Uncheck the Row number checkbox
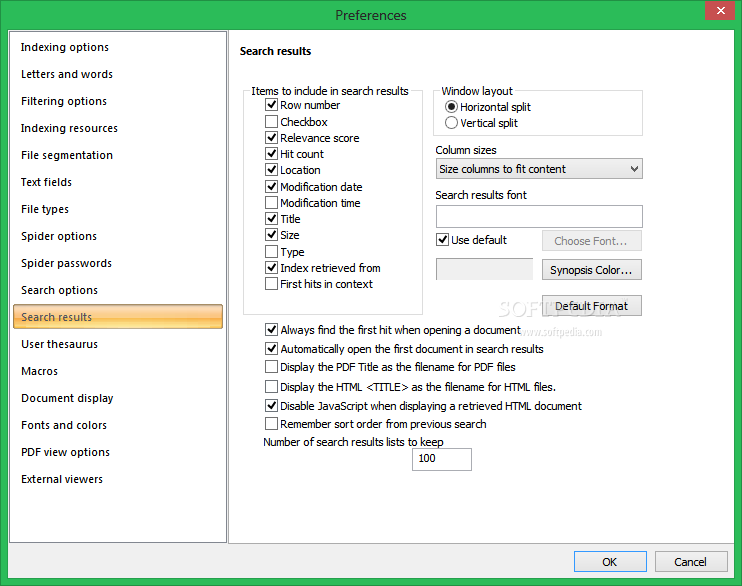Viewport: 742px width, 586px height. (271, 105)
